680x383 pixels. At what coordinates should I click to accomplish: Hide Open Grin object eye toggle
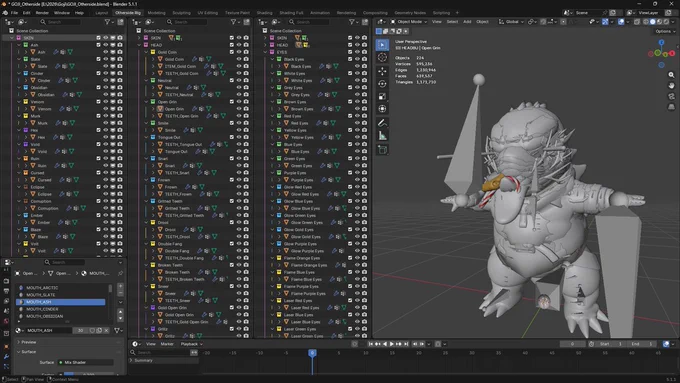click(x=239, y=109)
